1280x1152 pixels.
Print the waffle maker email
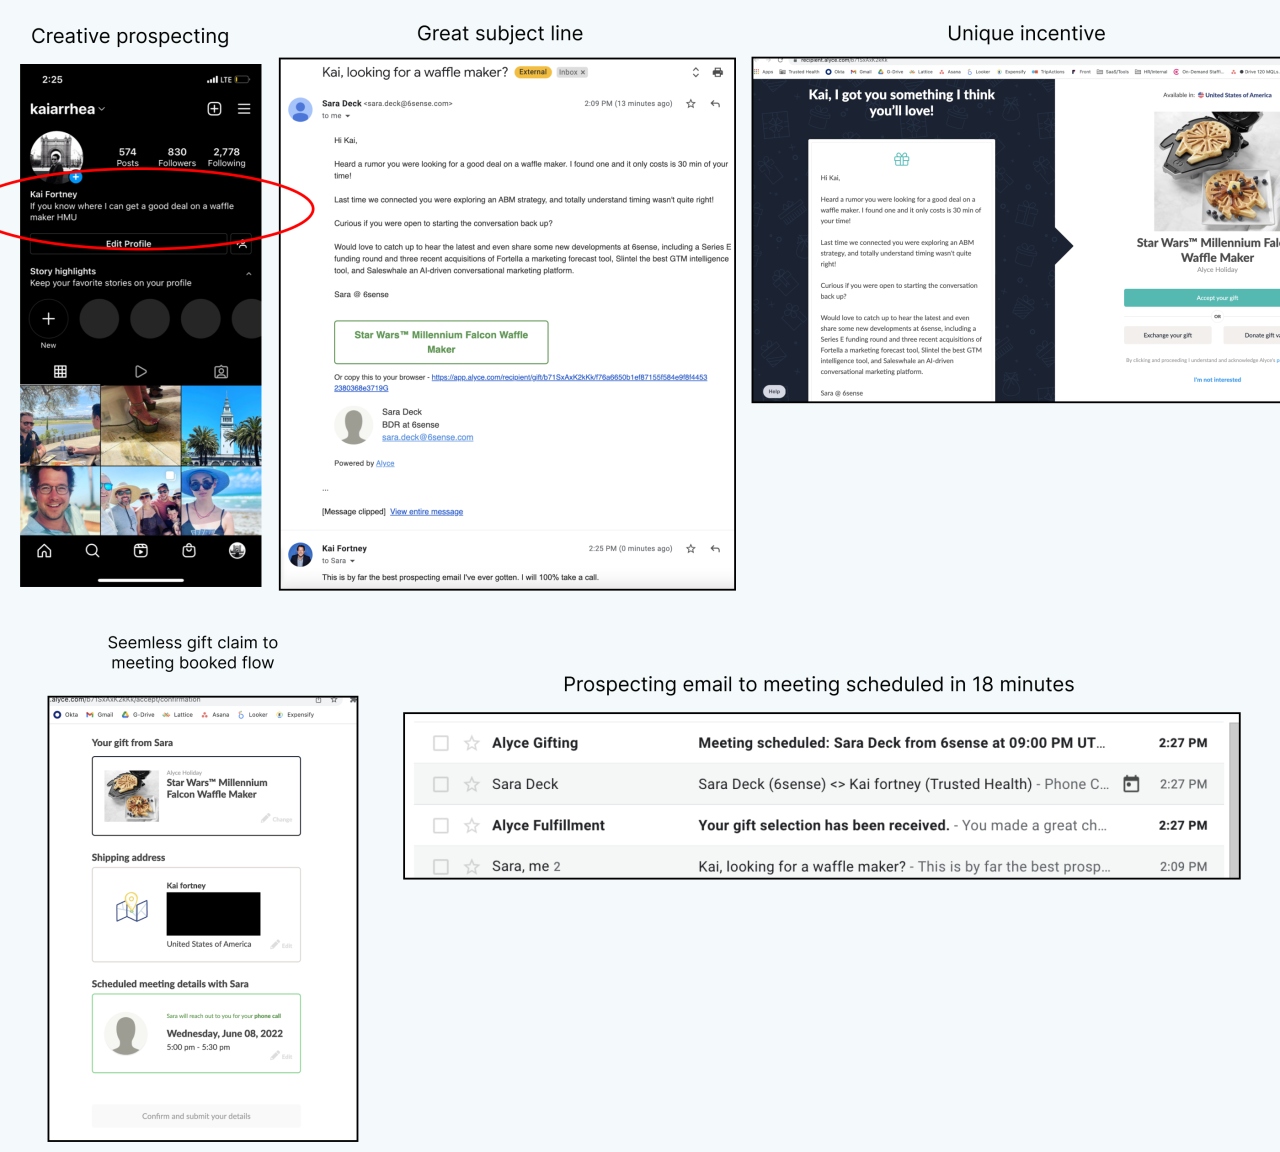tap(717, 72)
